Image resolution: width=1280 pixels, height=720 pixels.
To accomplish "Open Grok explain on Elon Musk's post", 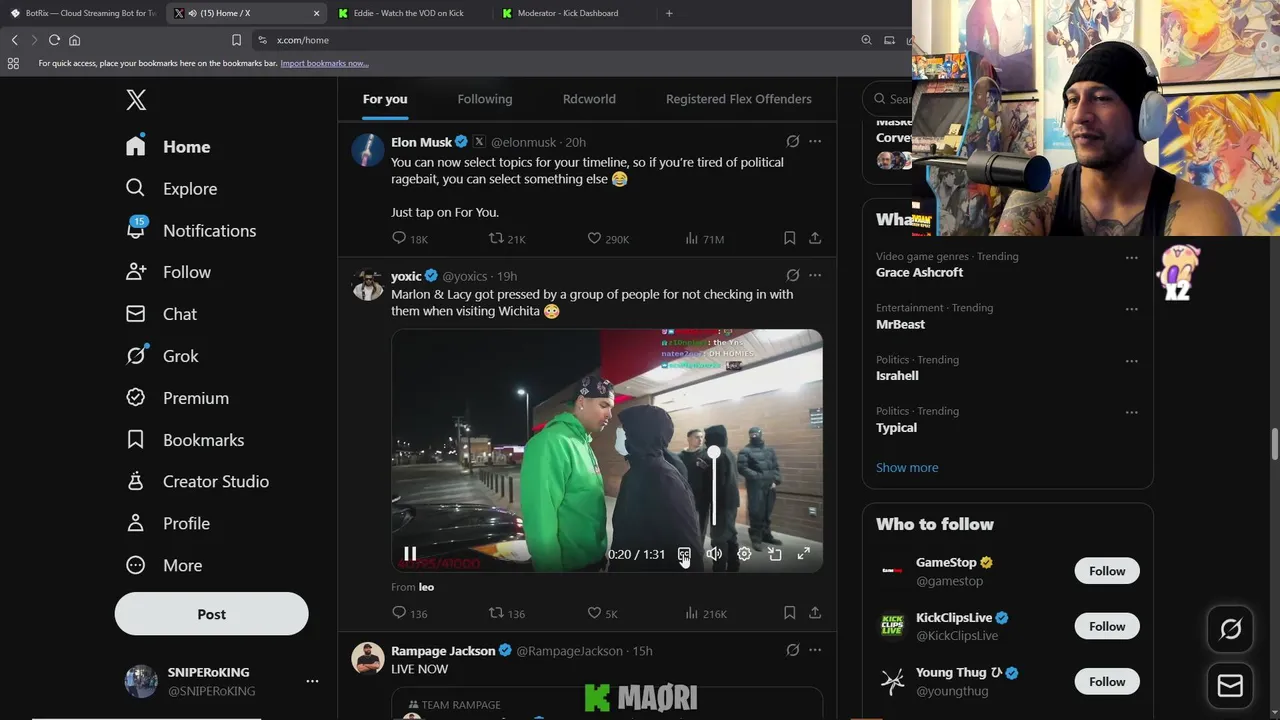I will [792, 142].
